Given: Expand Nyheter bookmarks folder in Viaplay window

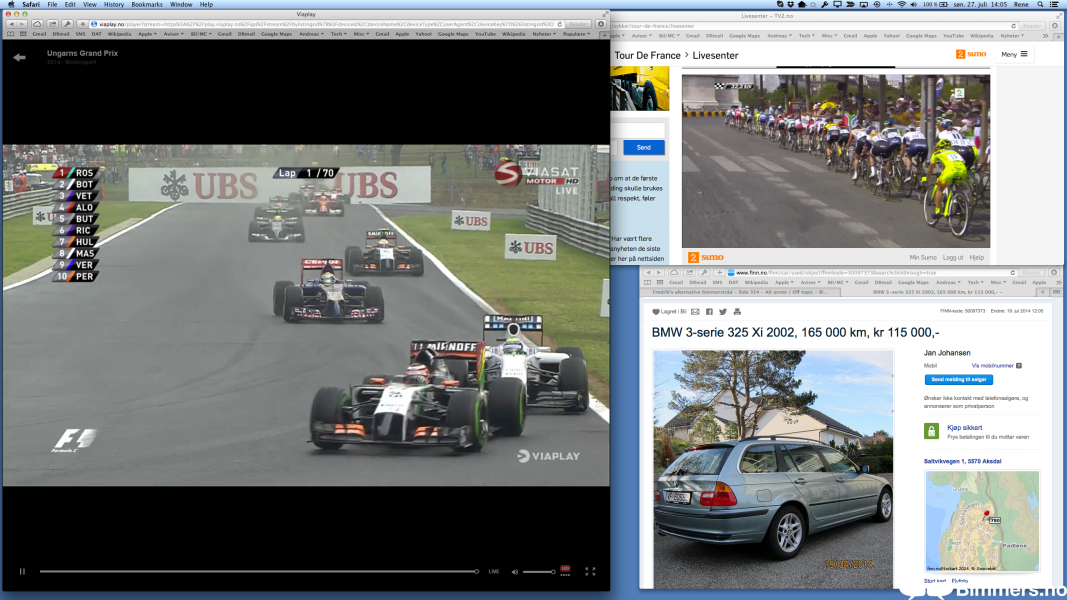Looking at the screenshot, I should pos(544,33).
